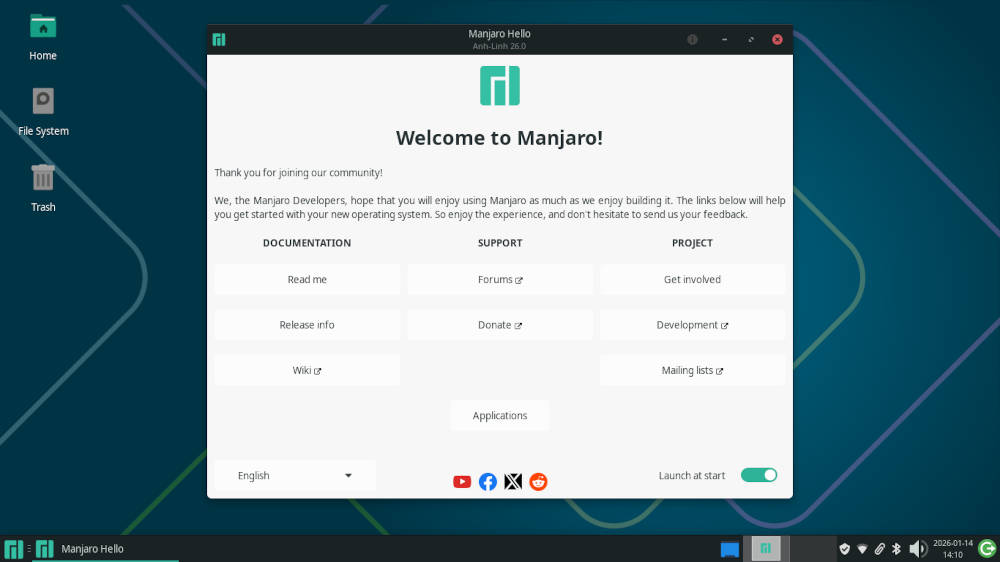Screen dimensions: 1000x562
Task: Open the Trash desktop icon
Action: pos(43,180)
